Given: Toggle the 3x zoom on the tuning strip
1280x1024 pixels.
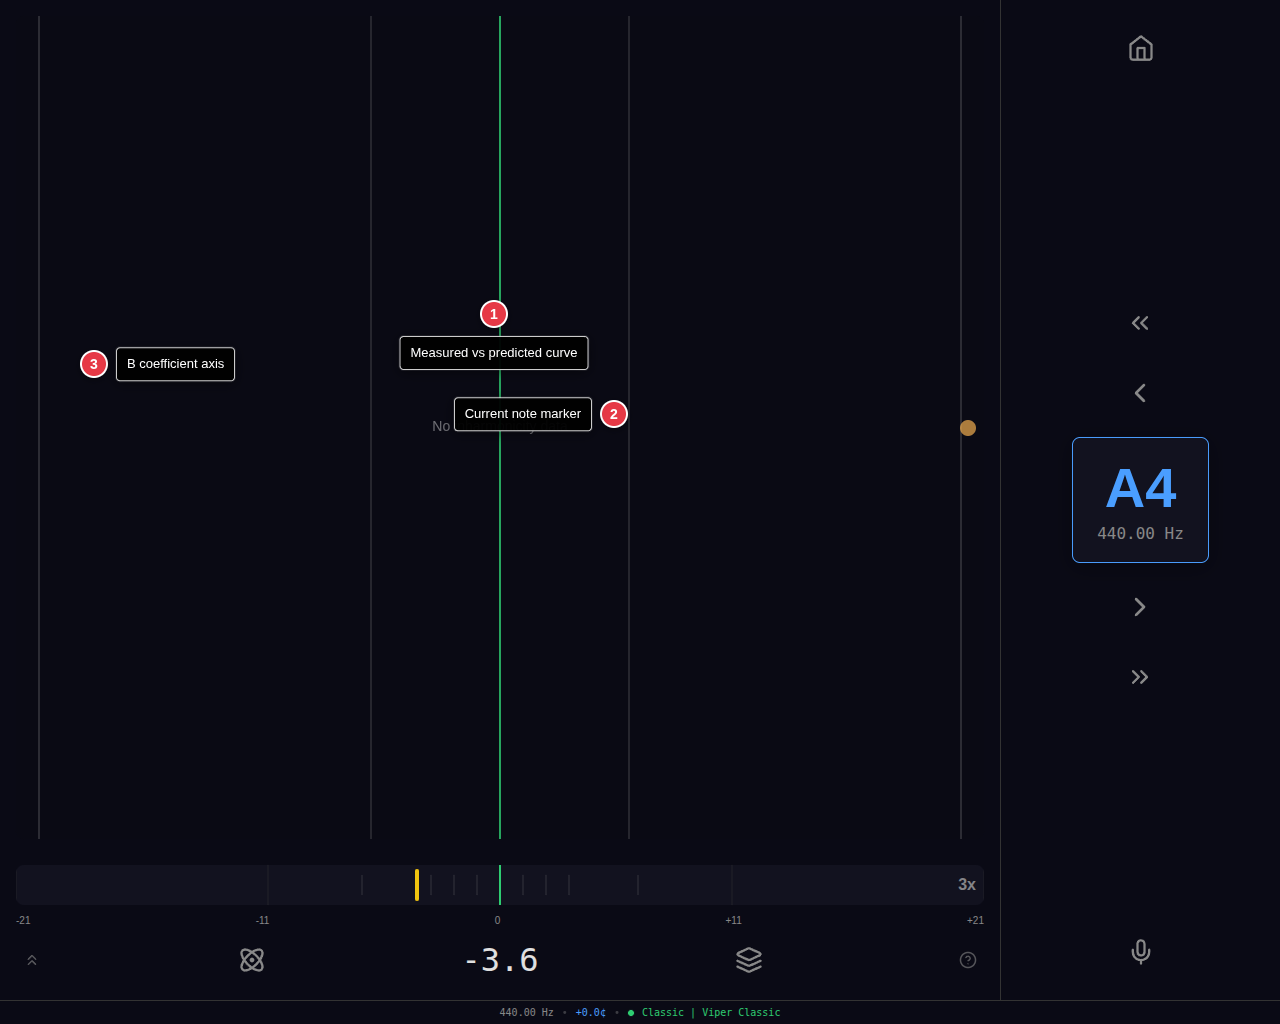Looking at the screenshot, I should (966, 884).
